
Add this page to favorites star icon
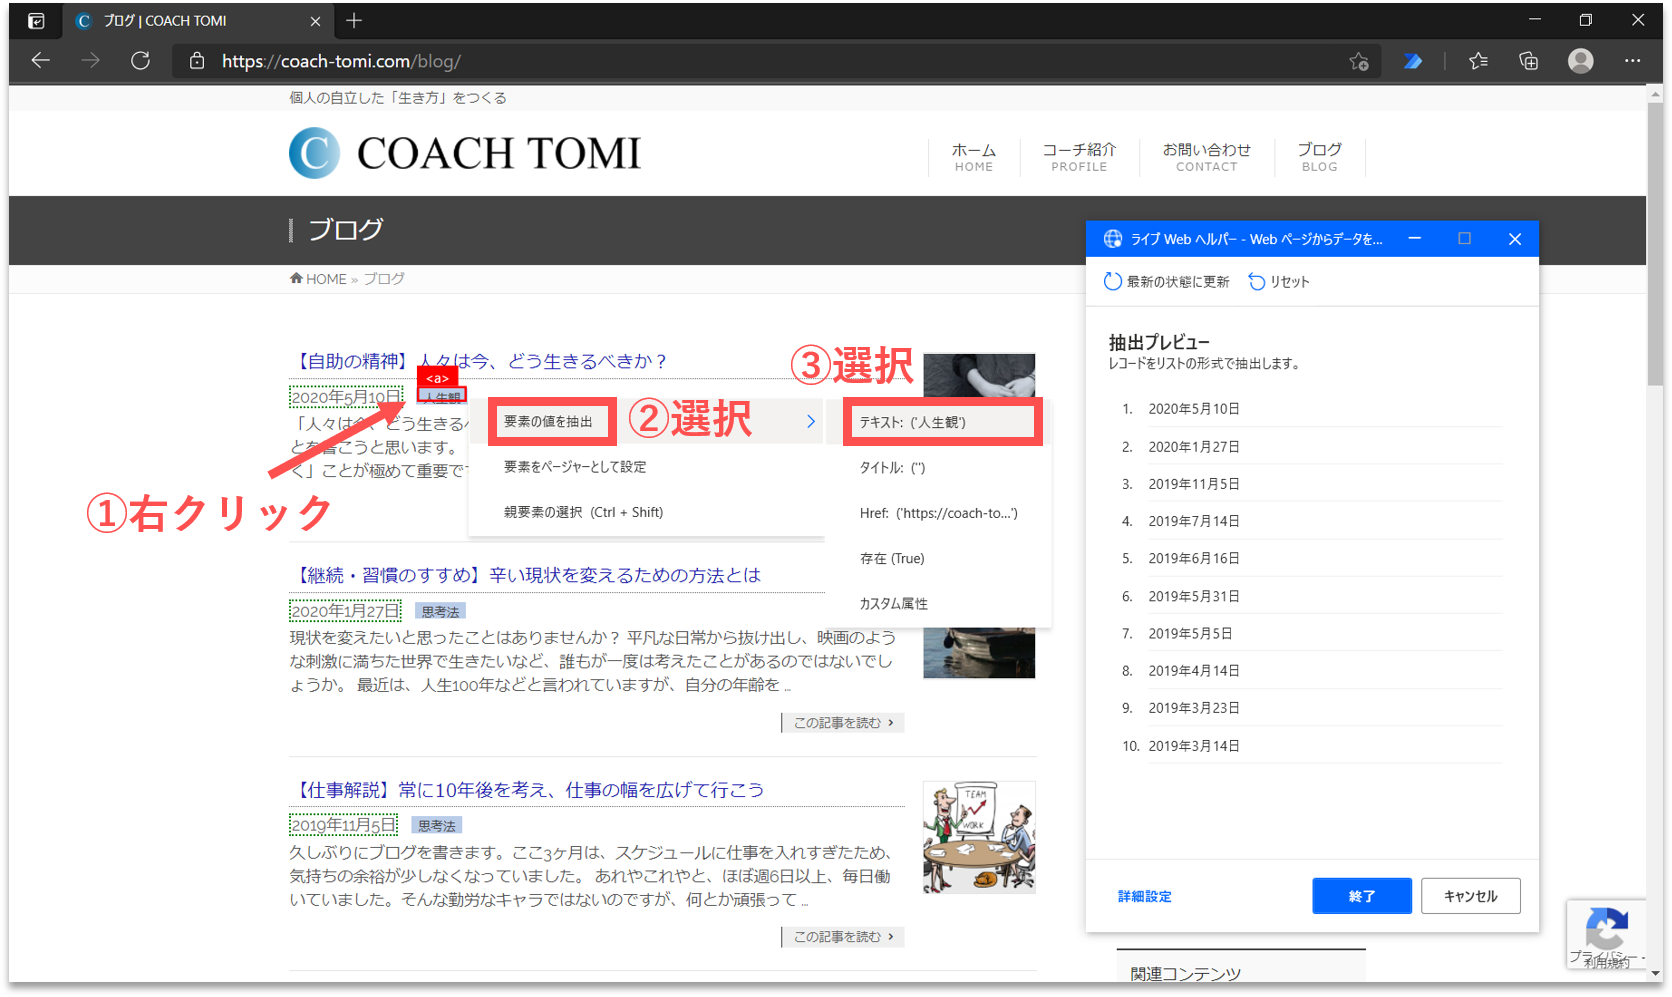(x=1358, y=61)
